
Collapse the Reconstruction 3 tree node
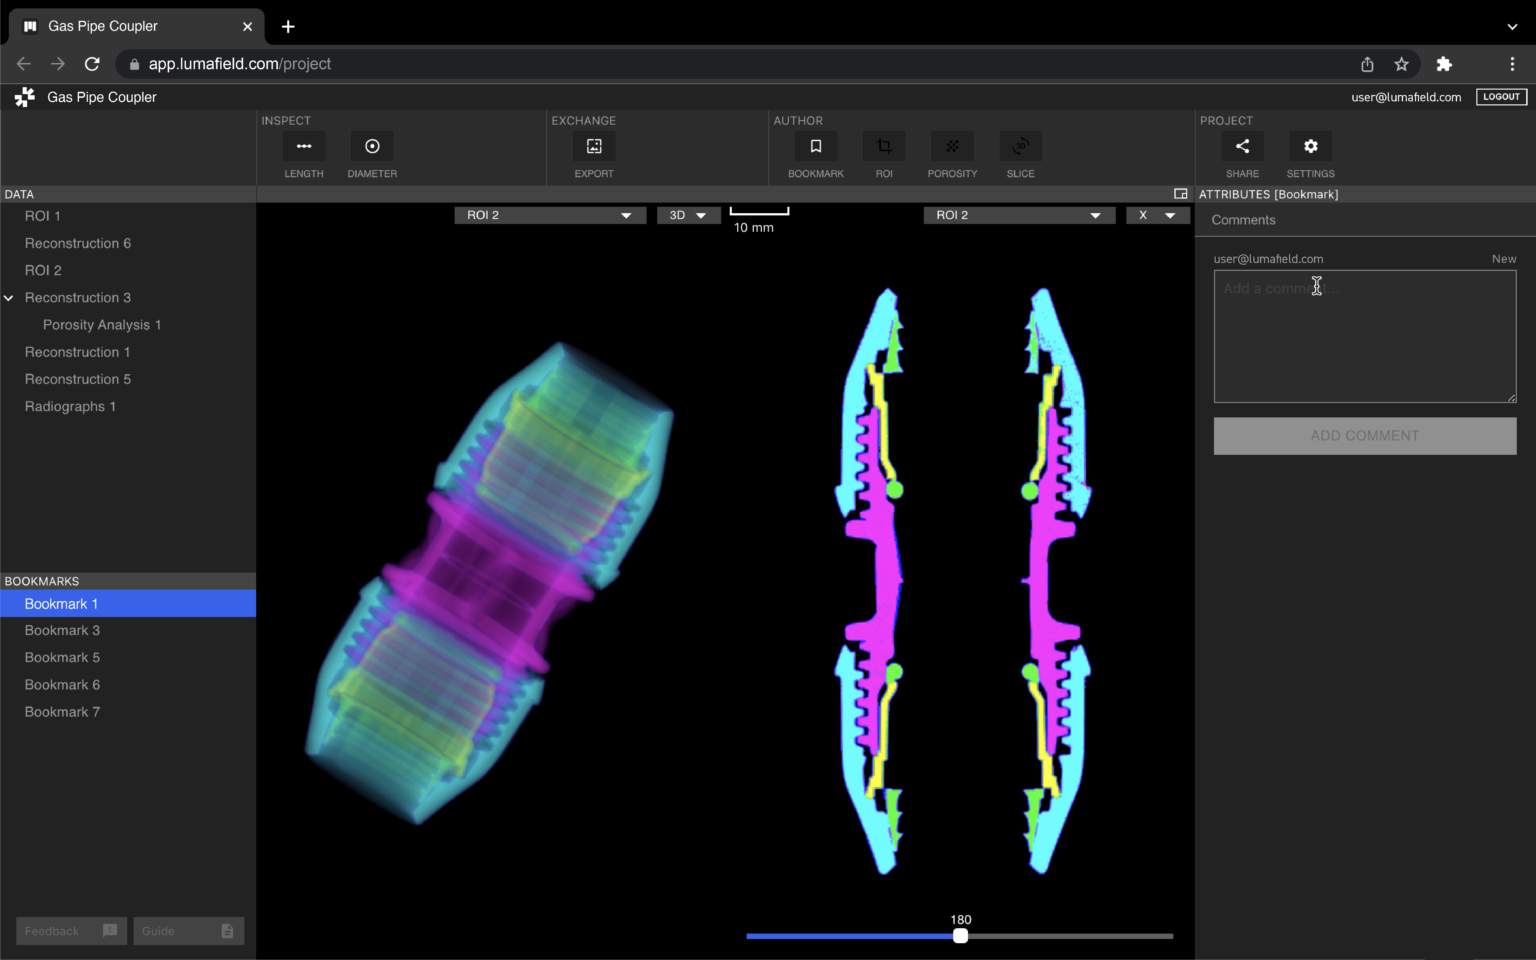point(9,298)
